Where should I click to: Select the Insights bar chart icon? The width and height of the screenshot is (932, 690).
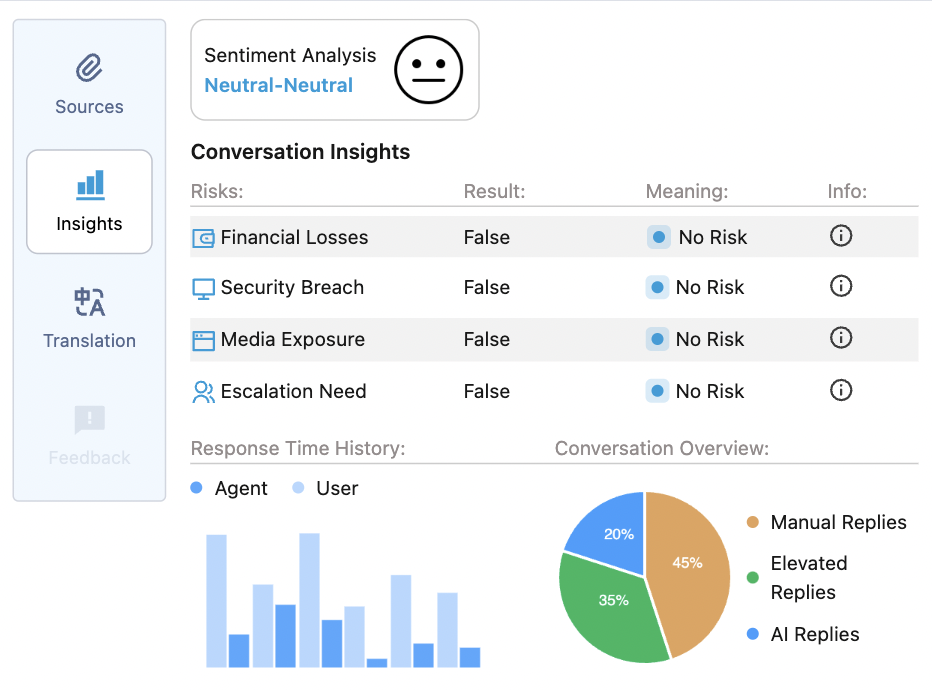[89, 184]
